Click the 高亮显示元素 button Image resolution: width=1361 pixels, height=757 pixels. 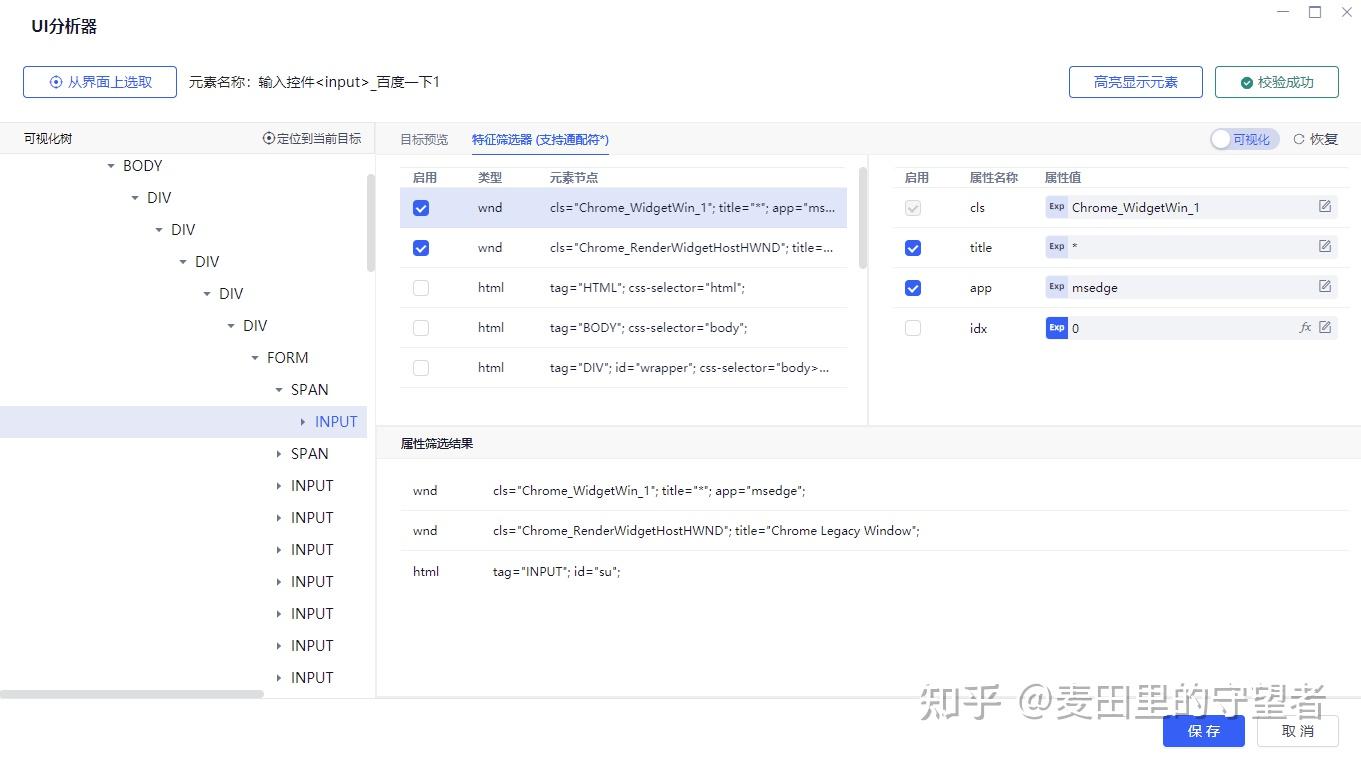coord(1136,82)
